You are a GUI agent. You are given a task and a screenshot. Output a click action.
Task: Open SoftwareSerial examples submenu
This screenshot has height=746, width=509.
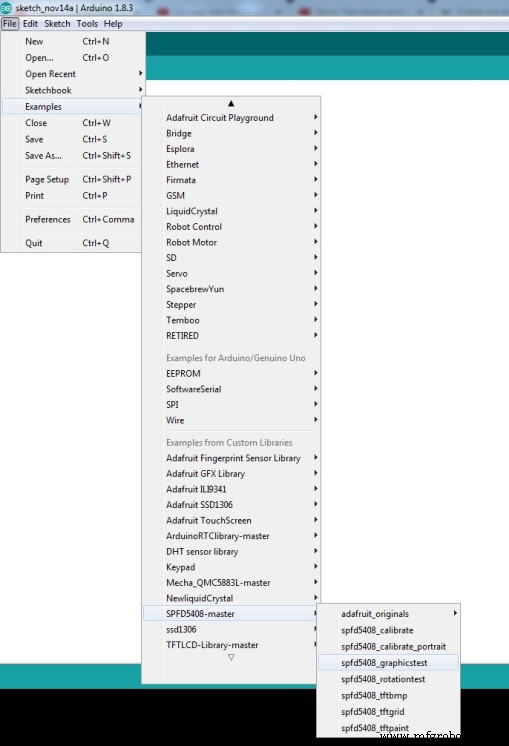coord(231,389)
